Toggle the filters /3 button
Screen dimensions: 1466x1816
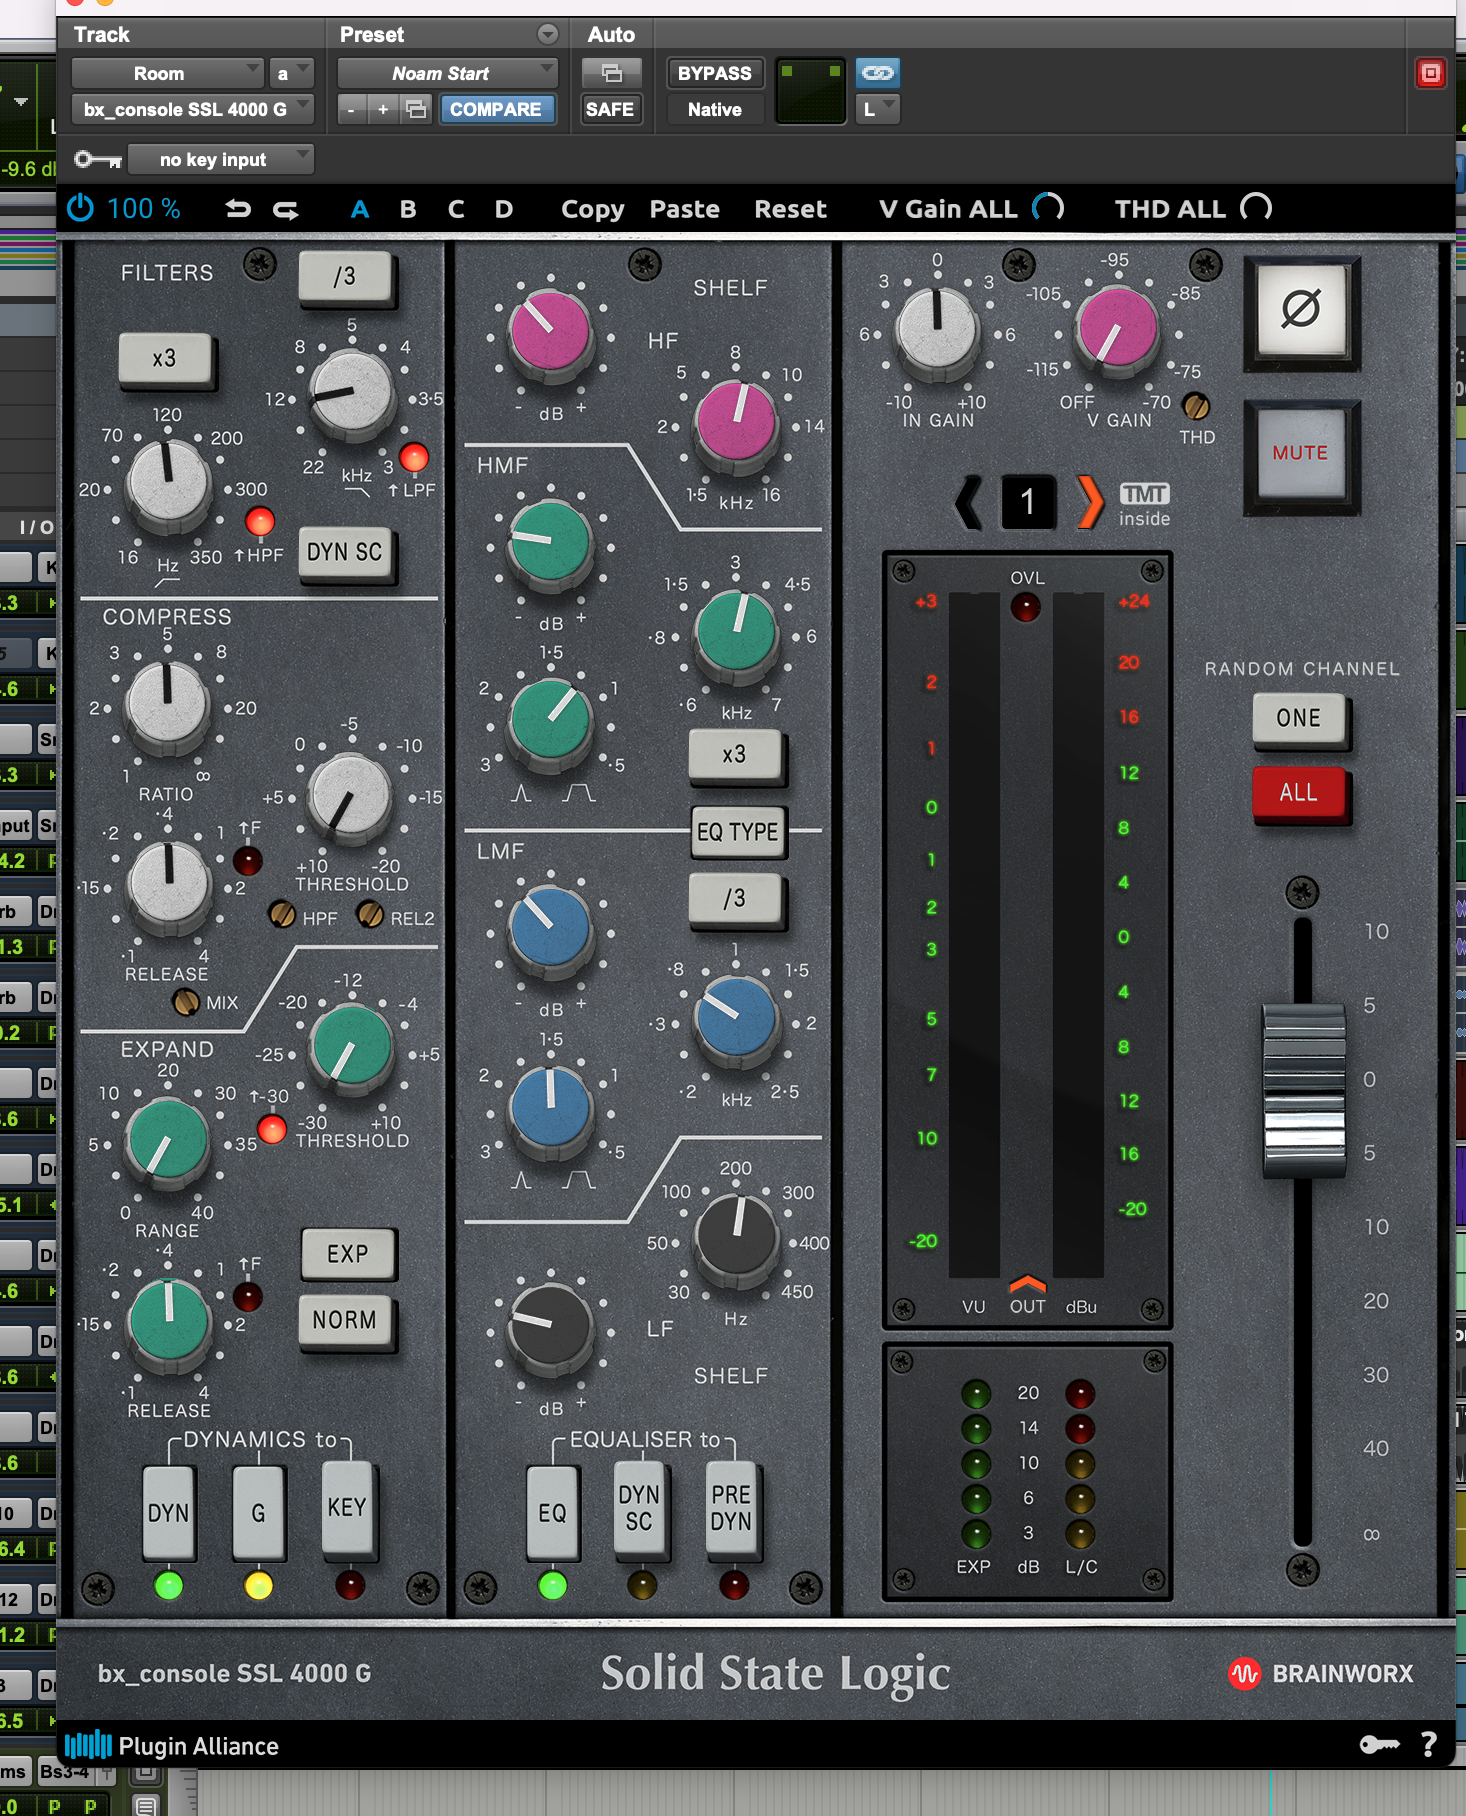coord(344,276)
